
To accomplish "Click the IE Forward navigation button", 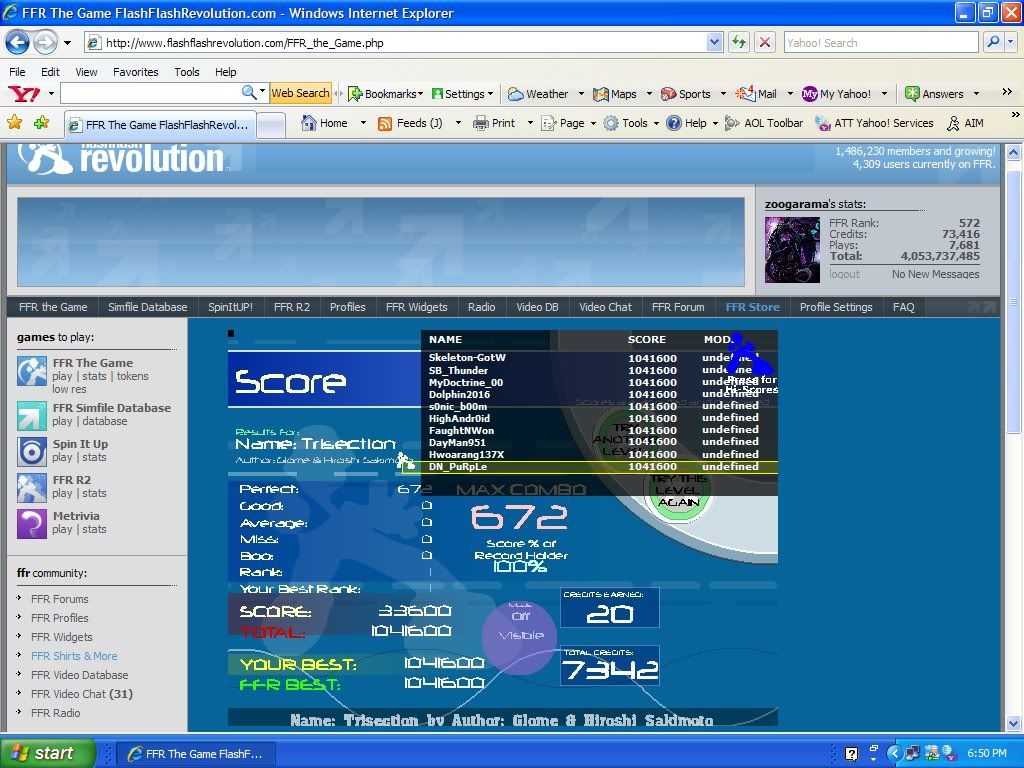I will [x=46, y=43].
